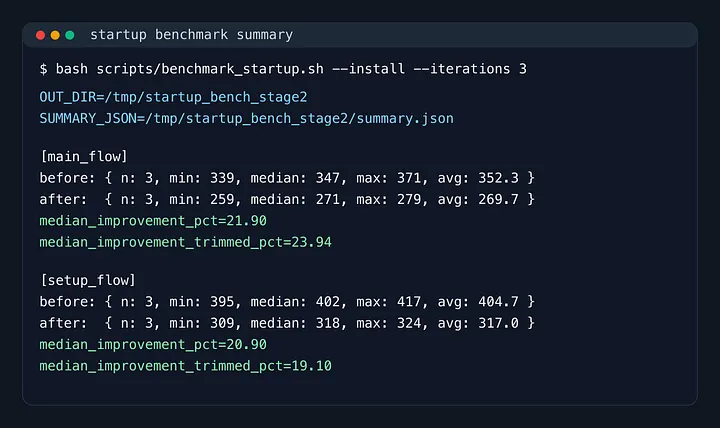Click the main_flow before stats line
Viewport: 720px width, 428px height.
tap(287, 178)
